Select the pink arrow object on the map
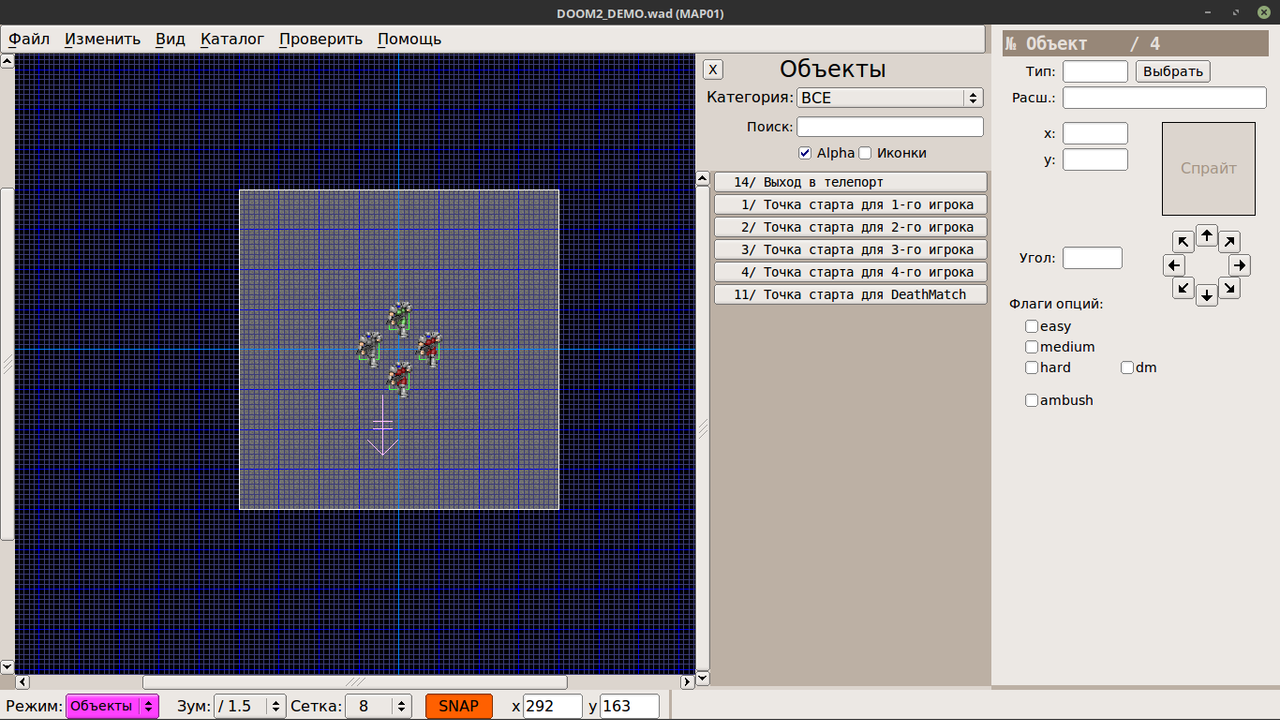This screenshot has height=720, width=1280. click(383, 425)
